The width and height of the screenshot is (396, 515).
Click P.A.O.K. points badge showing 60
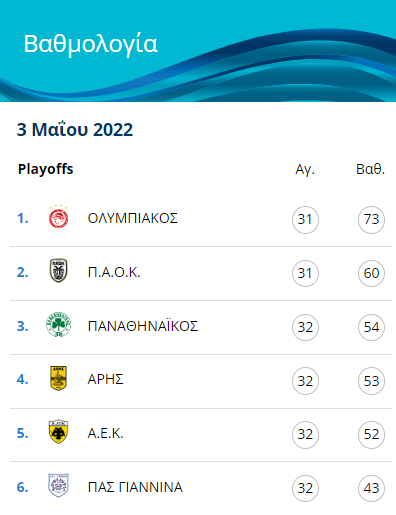pyautogui.click(x=371, y=273)
